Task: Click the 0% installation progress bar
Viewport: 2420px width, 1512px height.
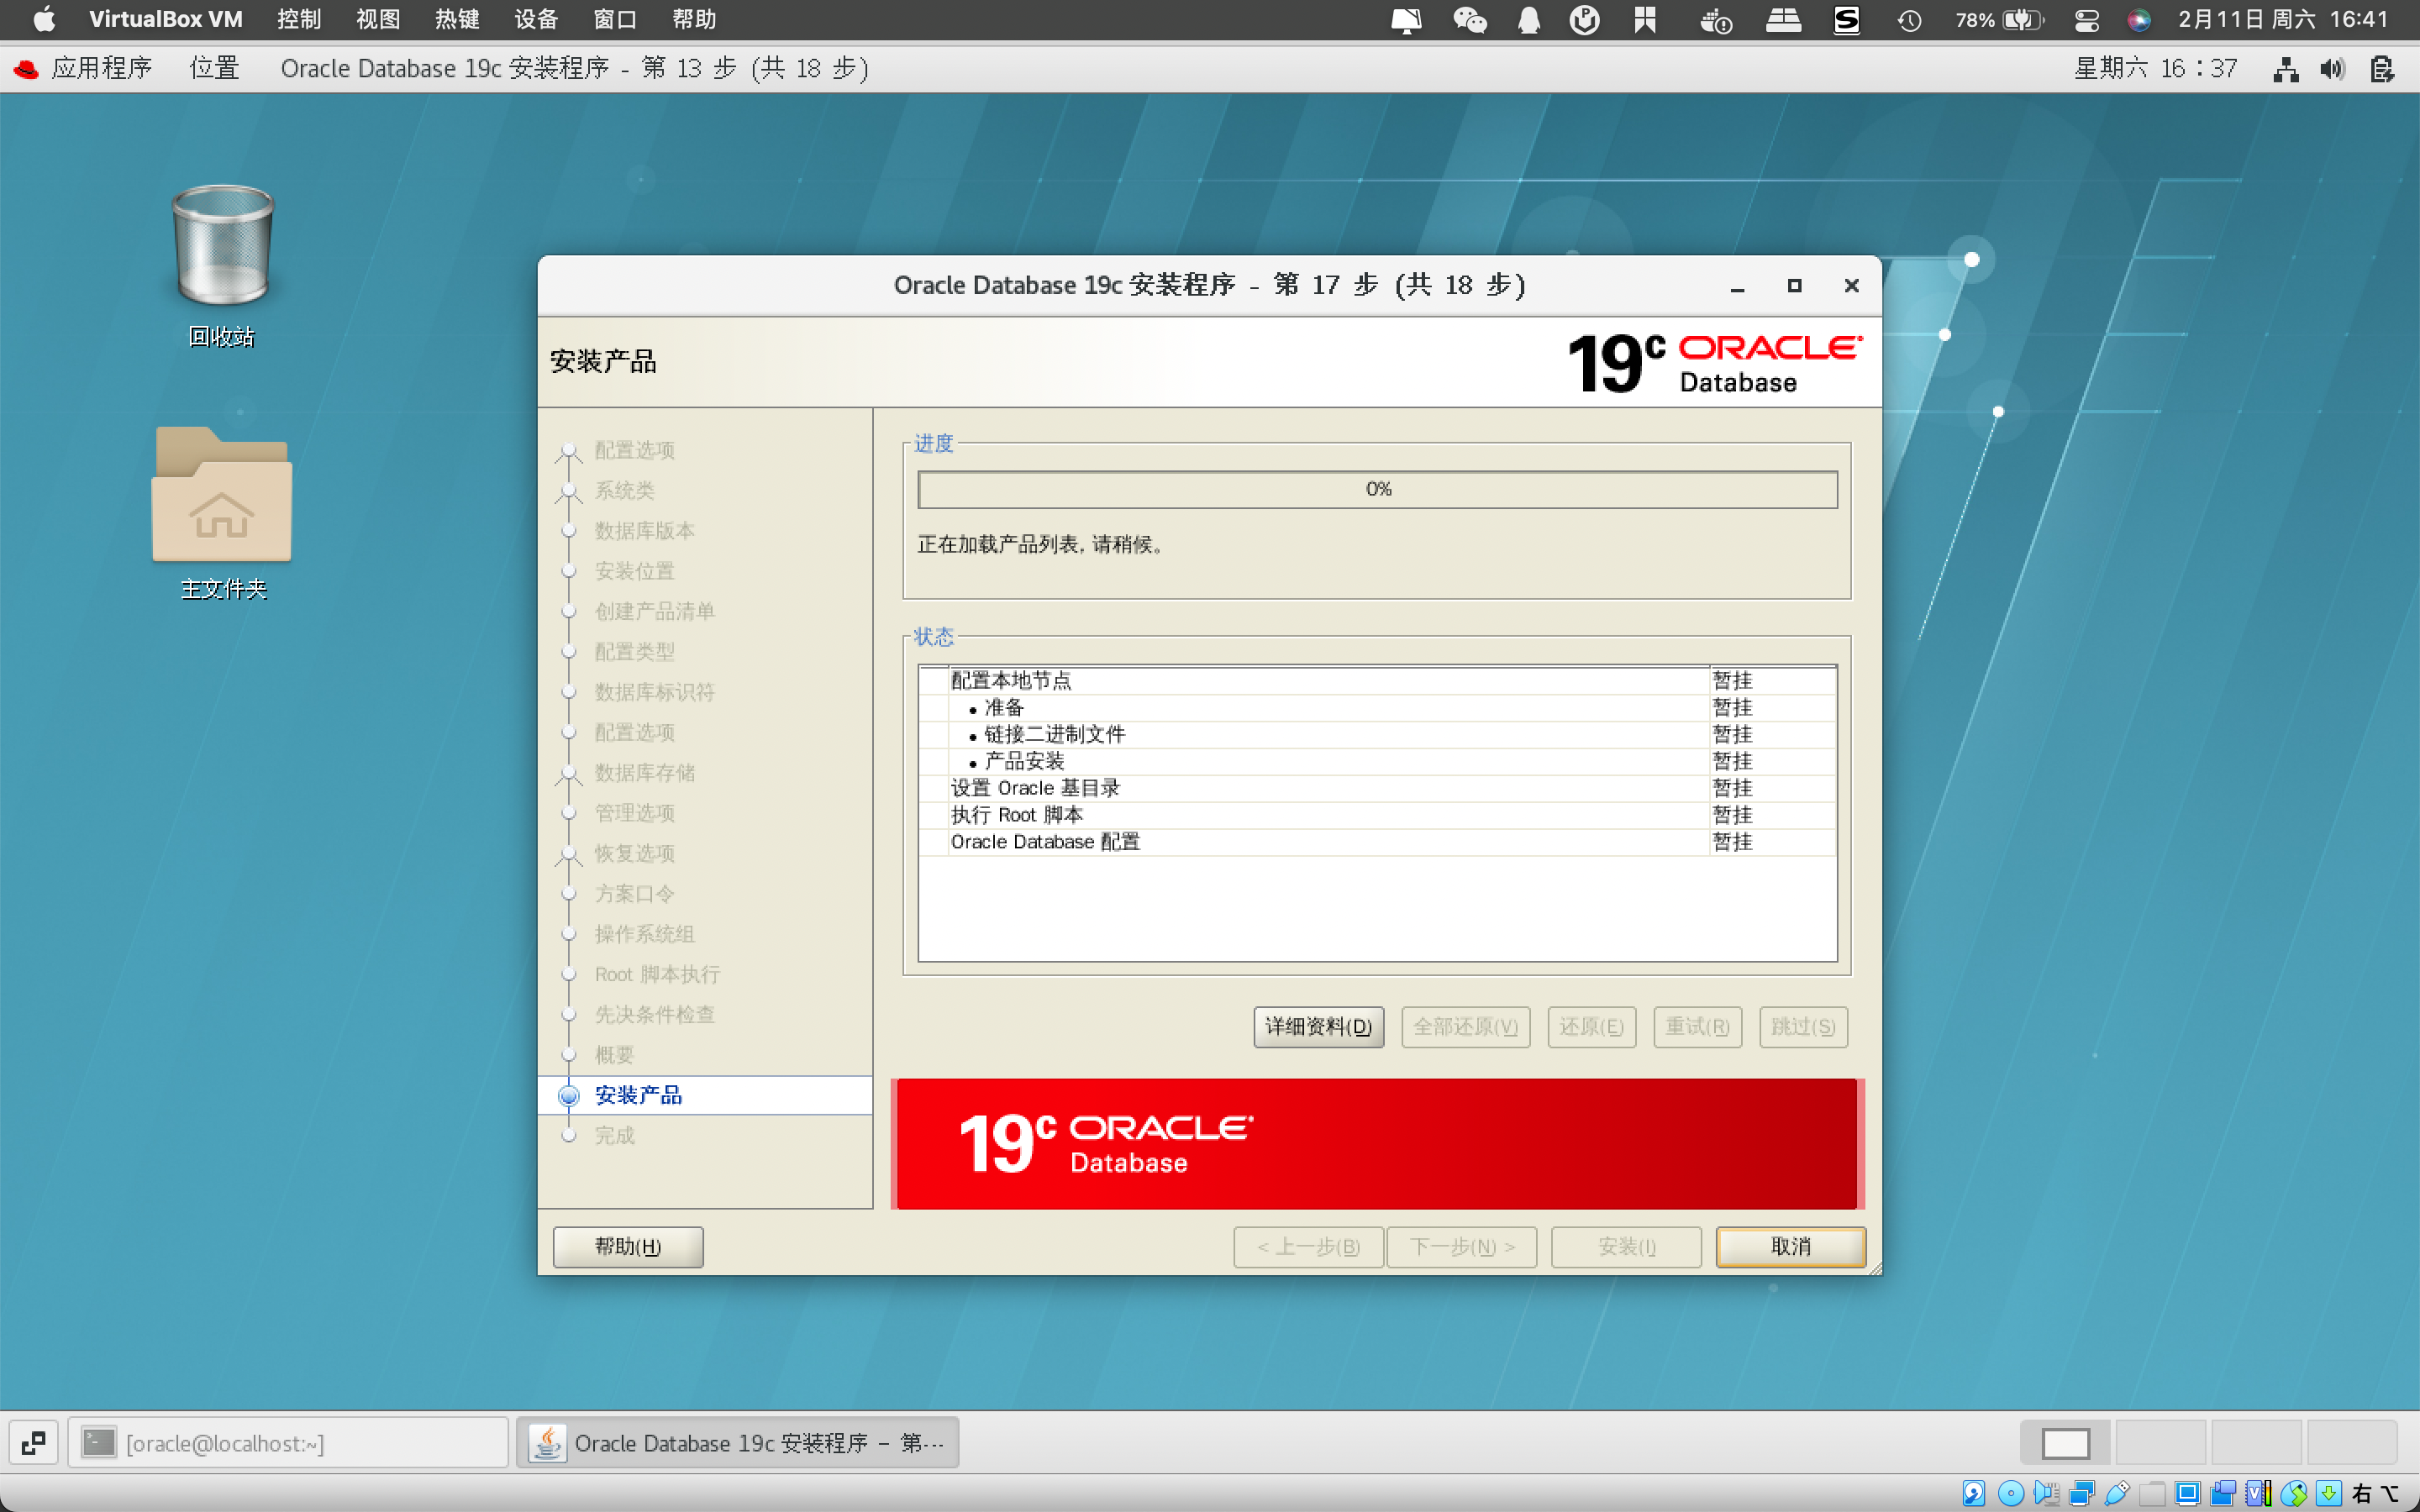Action: point(1378,489)
